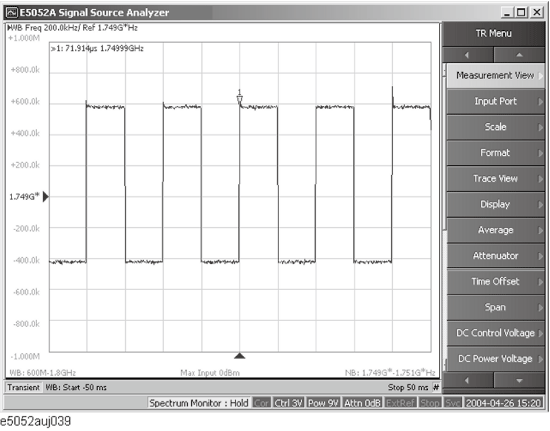Screen dimensions: 550x431
Task: Expand the Scale softkey submenu
Action: pos(495,127)
